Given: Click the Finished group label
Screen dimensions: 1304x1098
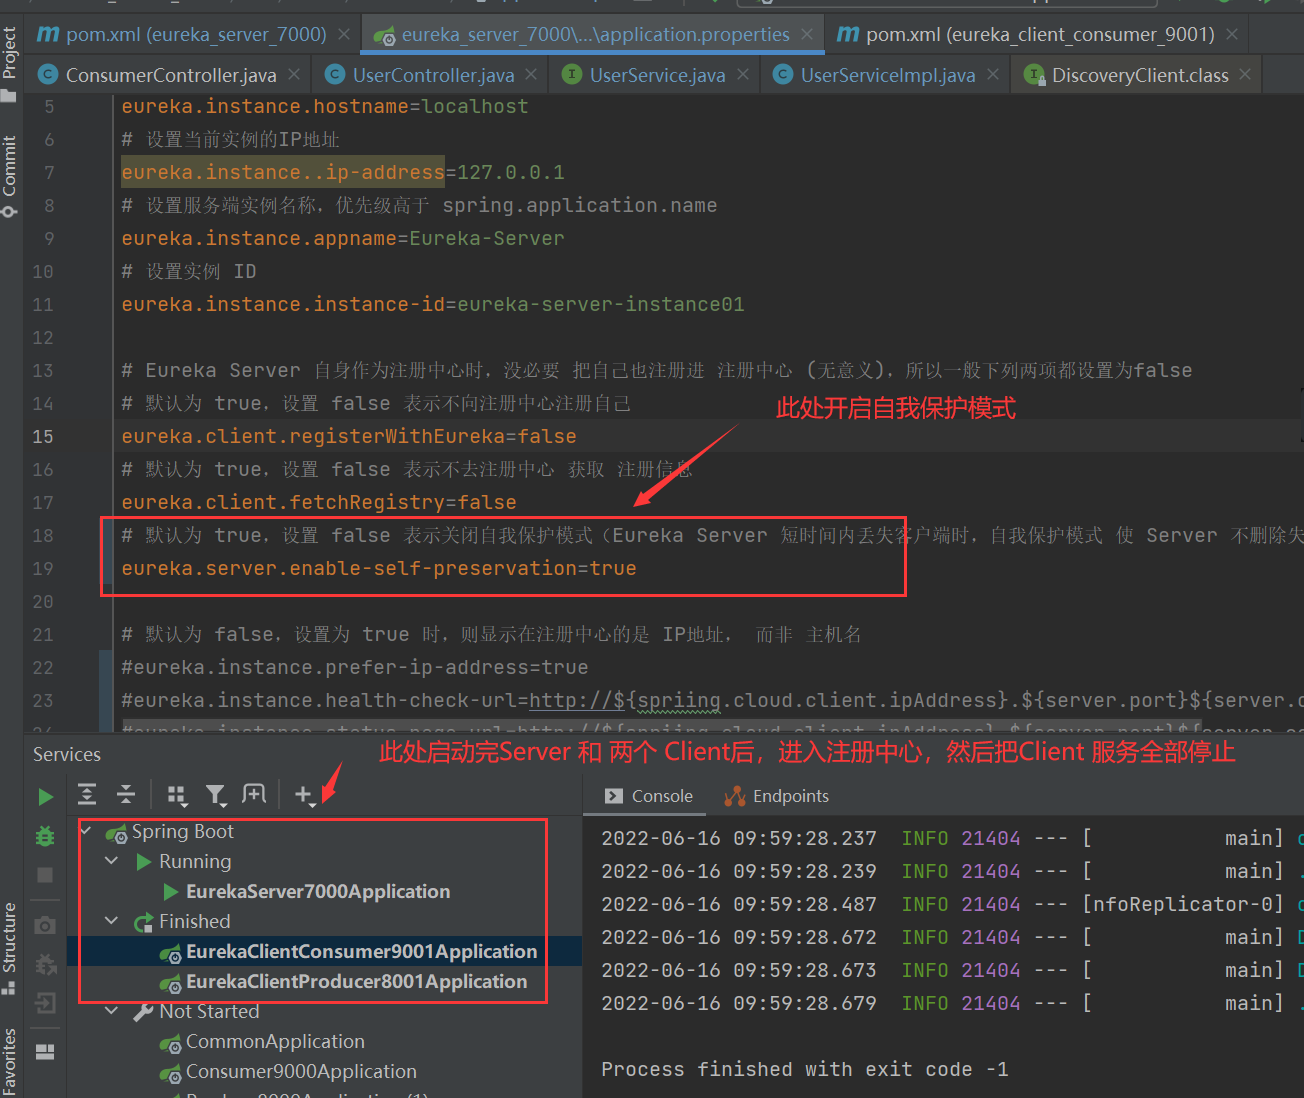Looking at the screenshot, I should 195,921.
